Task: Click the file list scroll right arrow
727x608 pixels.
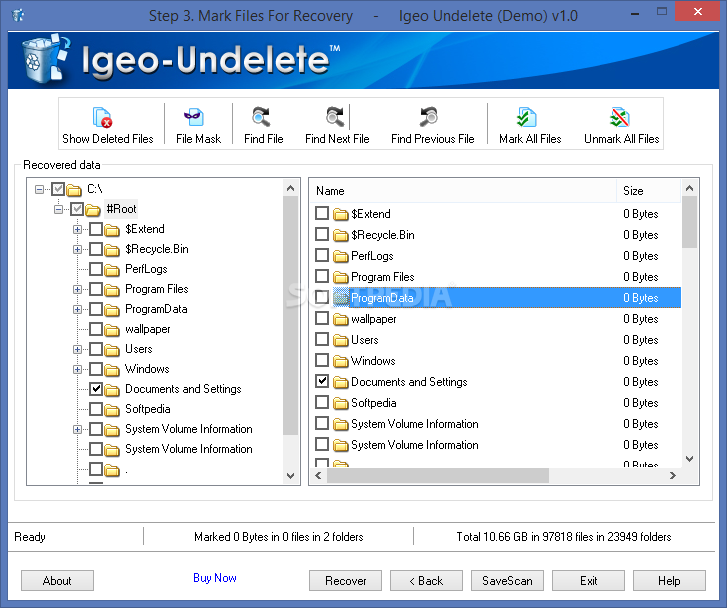Action: tap(673, 475)
